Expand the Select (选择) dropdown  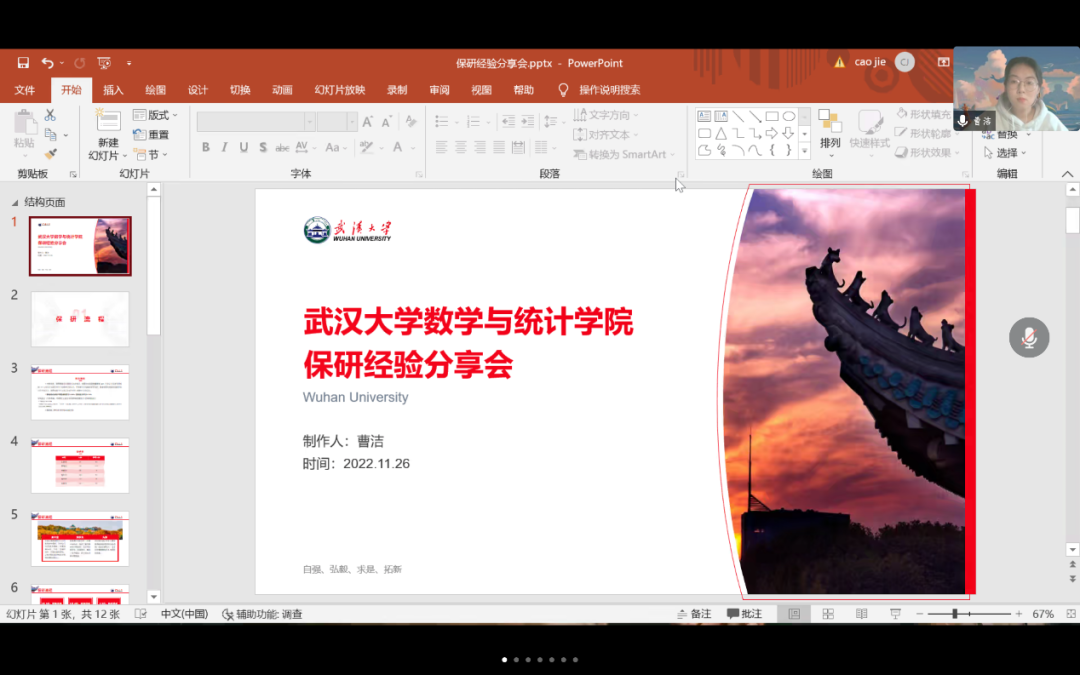click(x=1001, y=153)
